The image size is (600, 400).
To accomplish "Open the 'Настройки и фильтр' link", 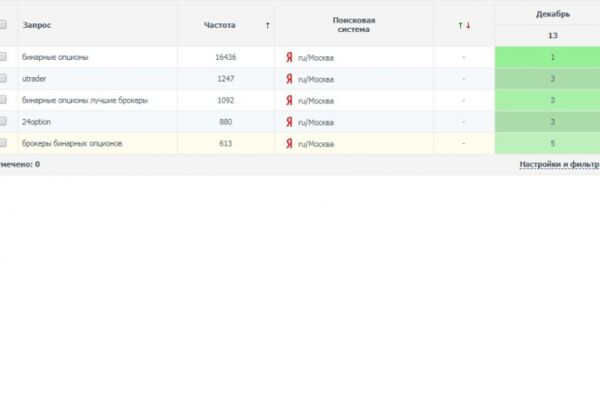I will click(559, 164).
